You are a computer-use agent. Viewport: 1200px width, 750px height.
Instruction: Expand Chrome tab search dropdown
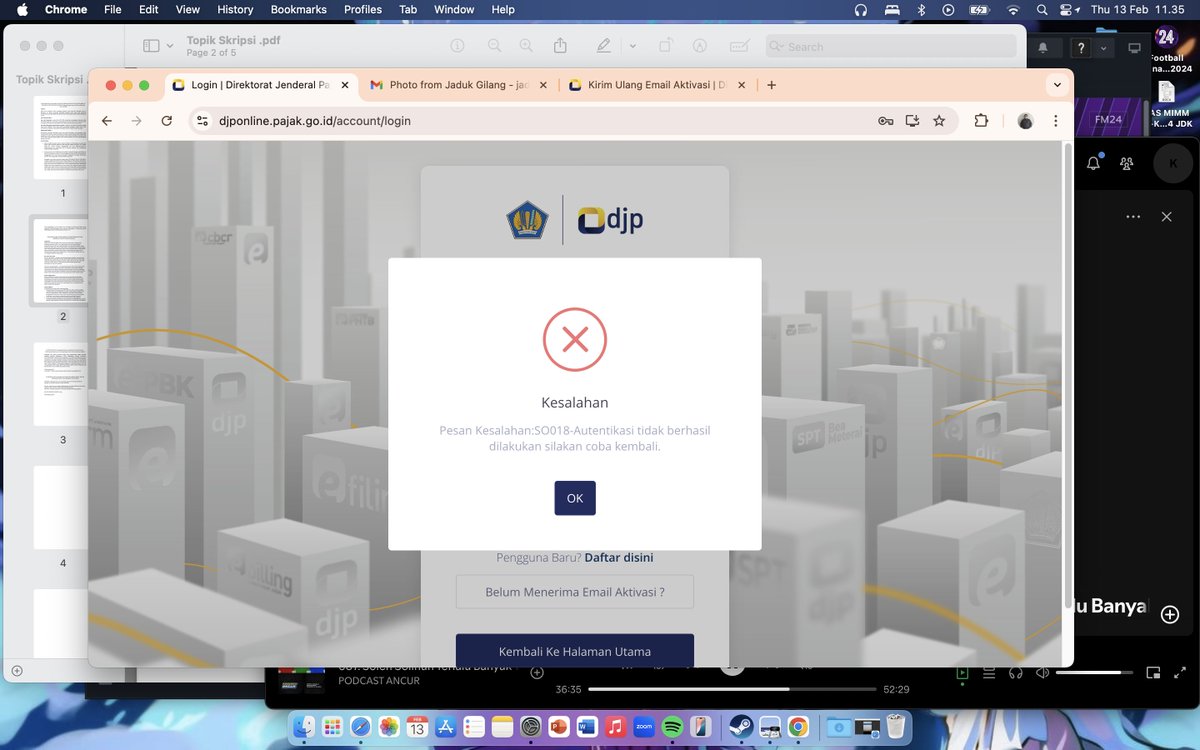tap(1057, 85)
